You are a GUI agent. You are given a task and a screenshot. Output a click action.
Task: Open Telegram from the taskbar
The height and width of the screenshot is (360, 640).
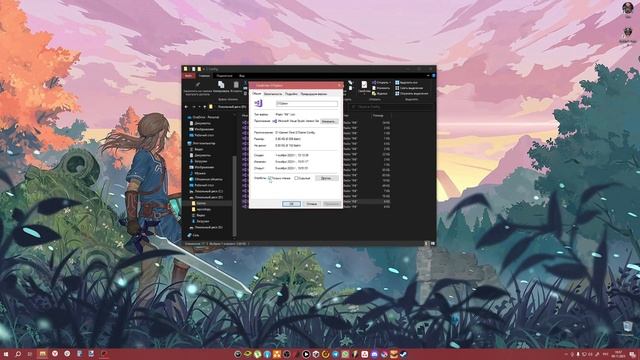click(x=336, y=354)
